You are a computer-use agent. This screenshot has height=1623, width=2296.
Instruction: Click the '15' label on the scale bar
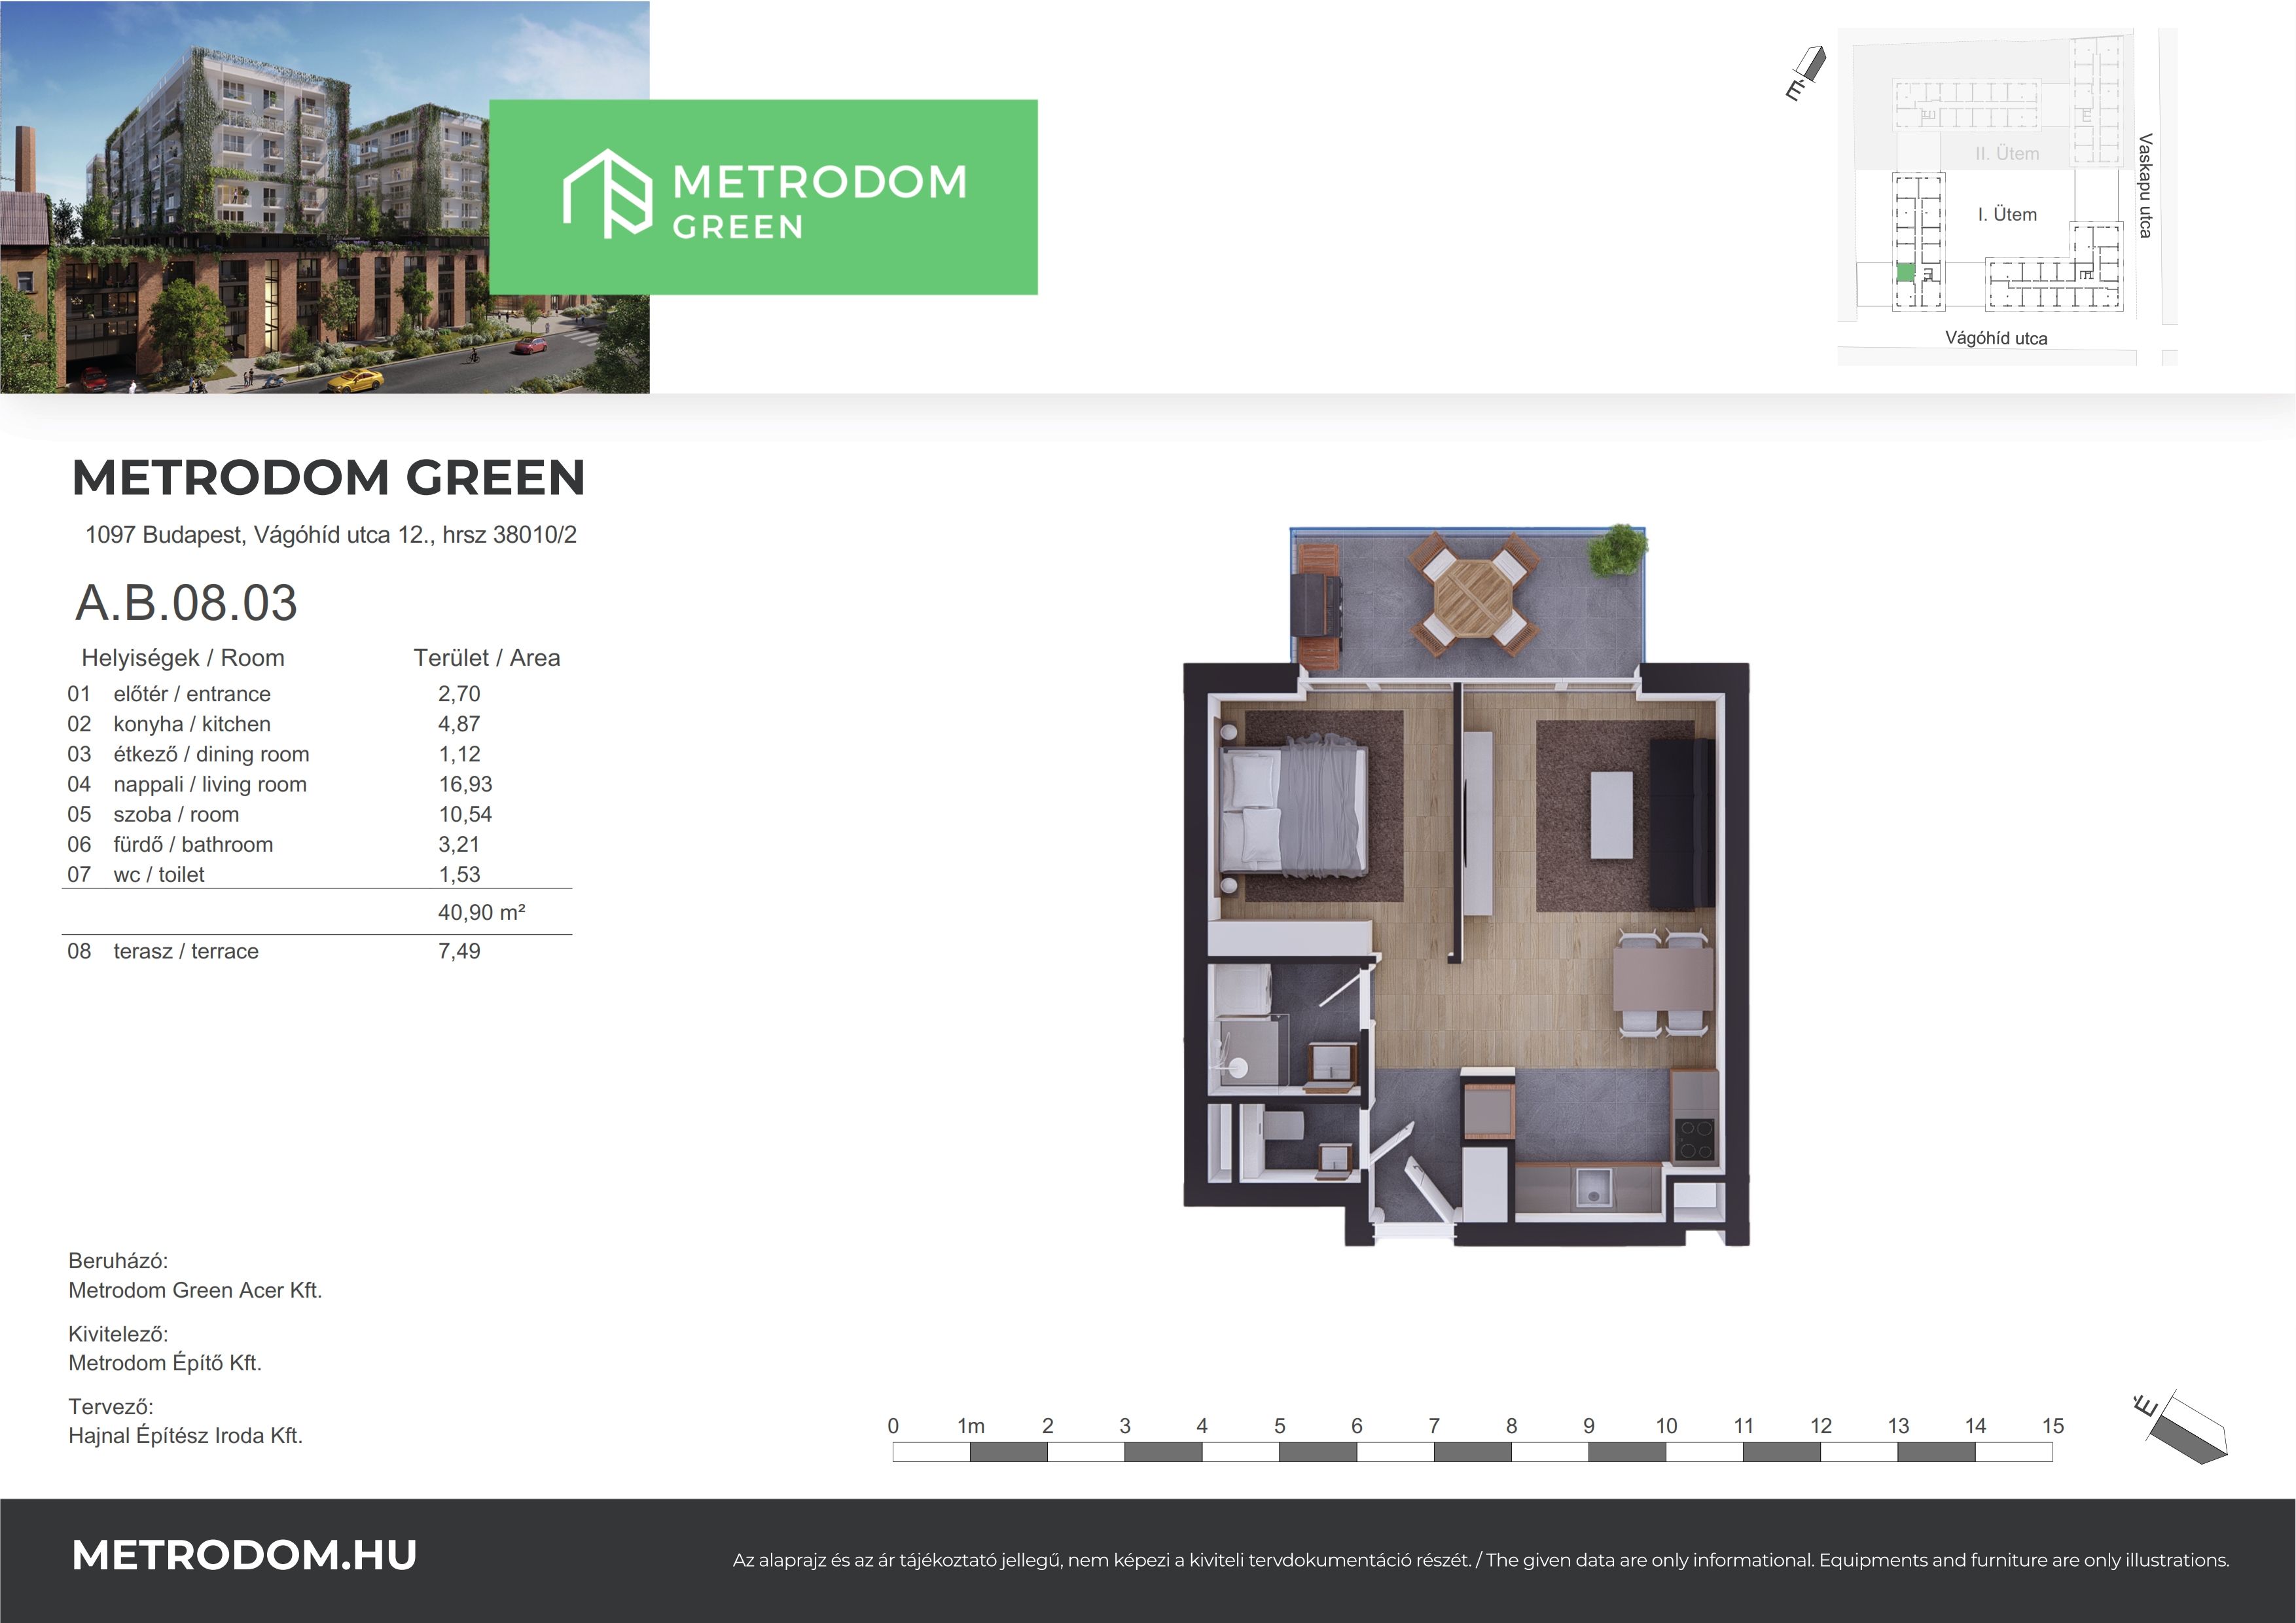[x=2053, y=1426]
